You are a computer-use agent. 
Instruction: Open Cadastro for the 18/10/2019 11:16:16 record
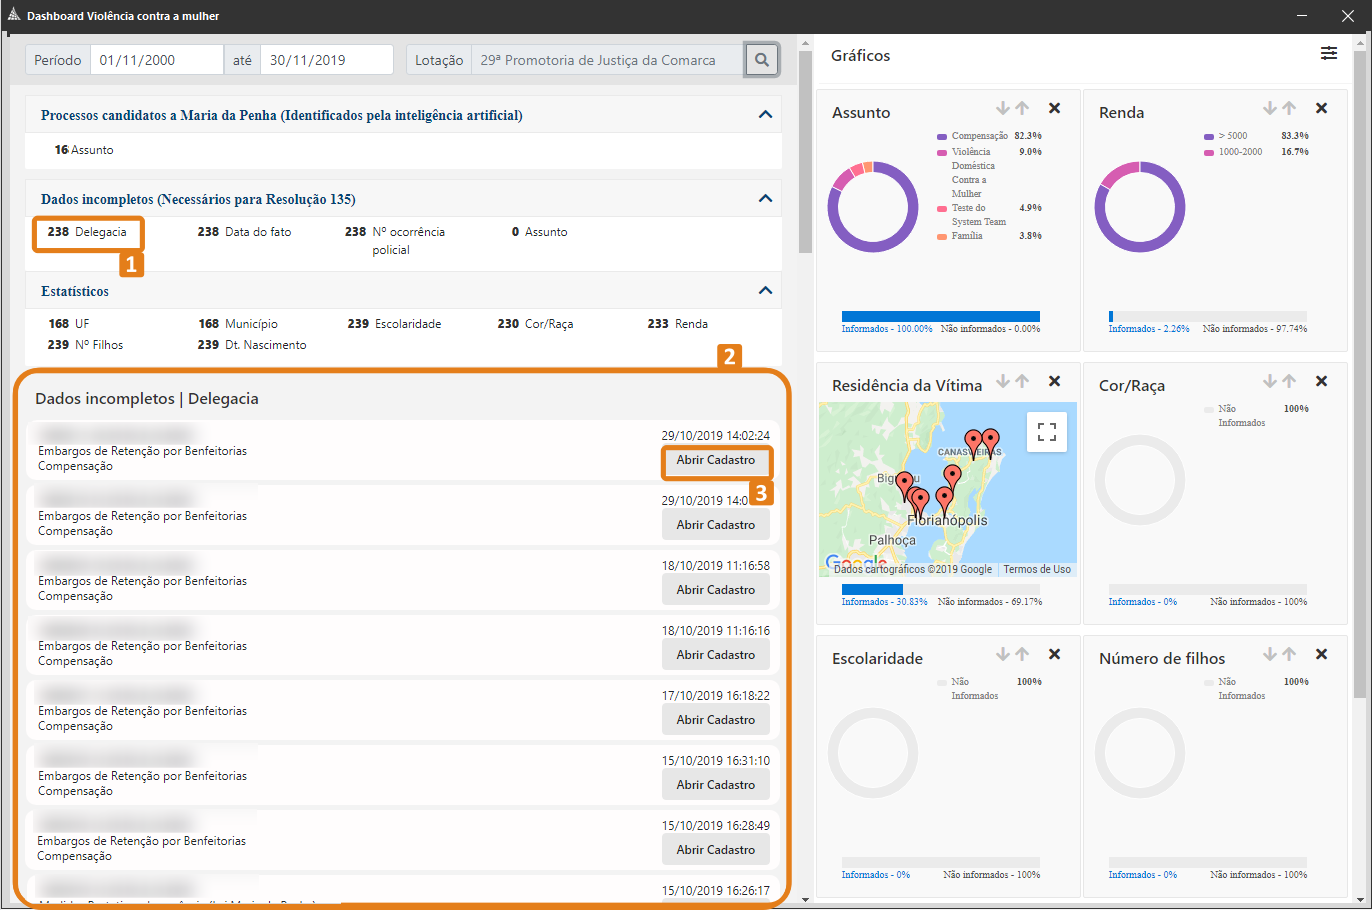(x=716, y=655)
